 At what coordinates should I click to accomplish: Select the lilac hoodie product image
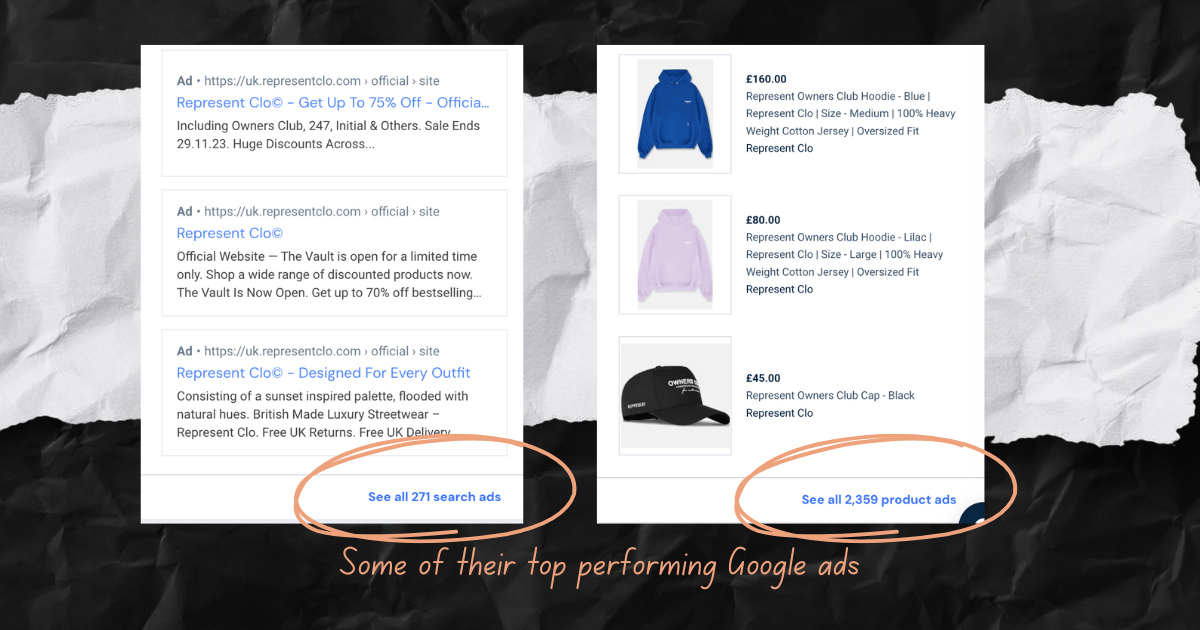(675, 255)
